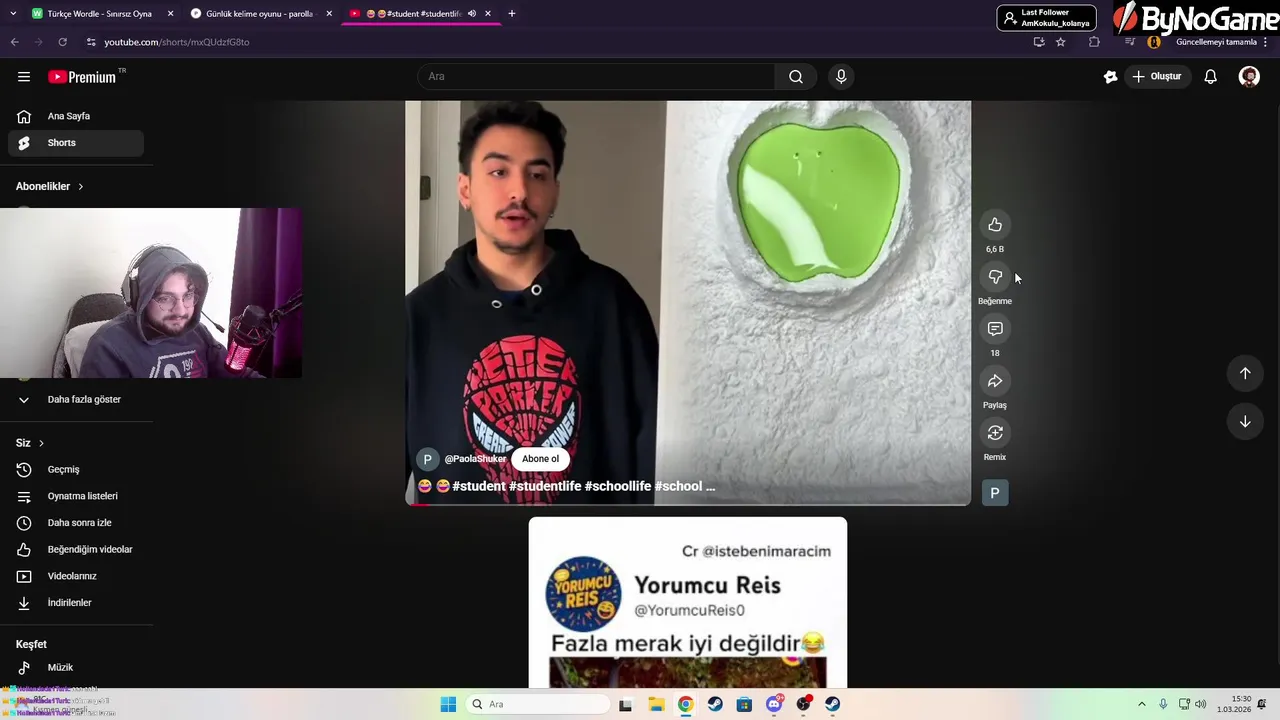Open Daha sonra izle
Image resolution: width=1280 pixels, height=720 pixels.
76,523
